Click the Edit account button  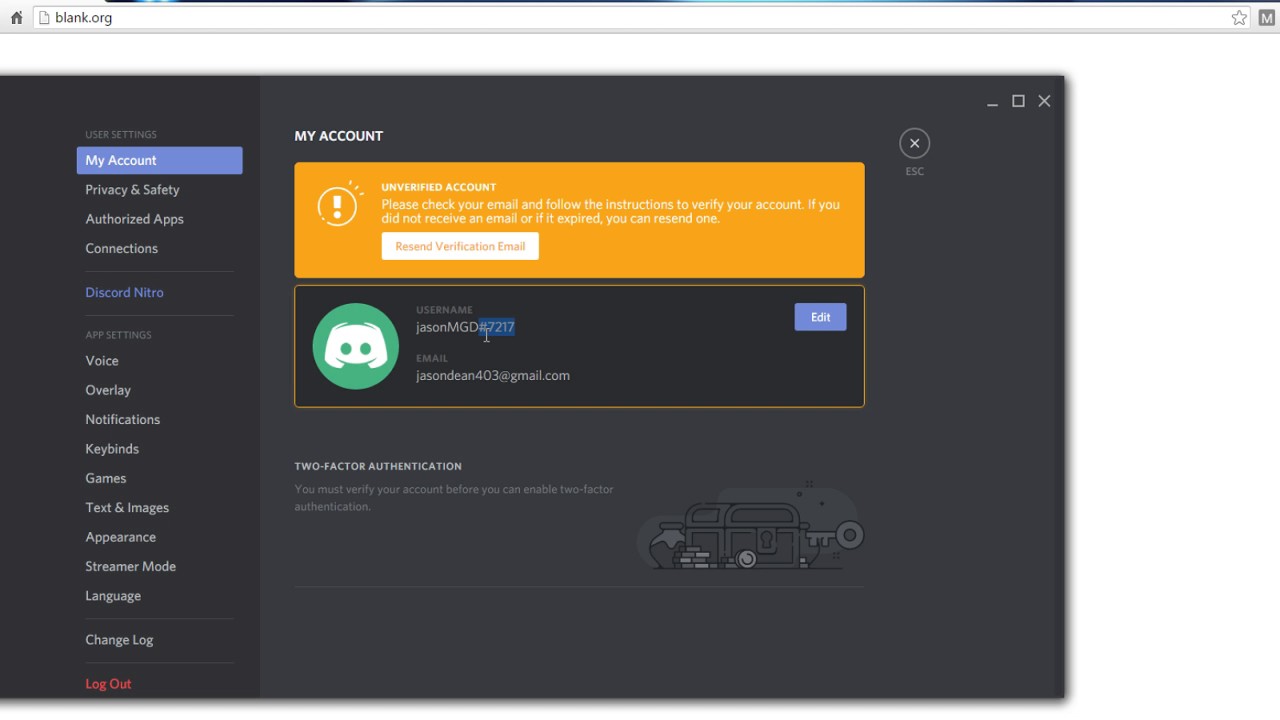[820, 317]
